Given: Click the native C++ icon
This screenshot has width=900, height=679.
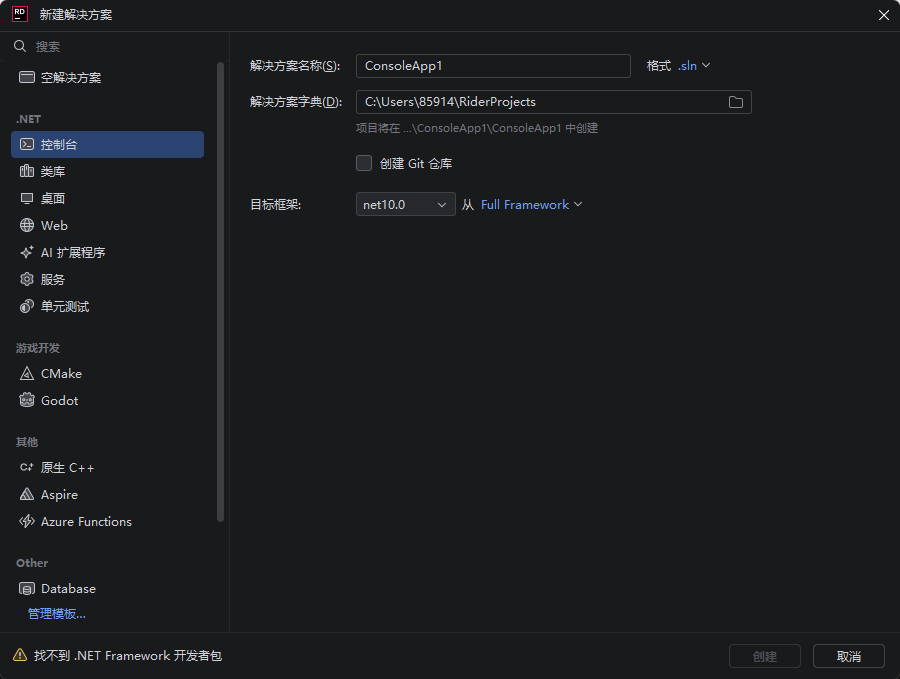Looking at the screenshot, I should click(26, 467).
